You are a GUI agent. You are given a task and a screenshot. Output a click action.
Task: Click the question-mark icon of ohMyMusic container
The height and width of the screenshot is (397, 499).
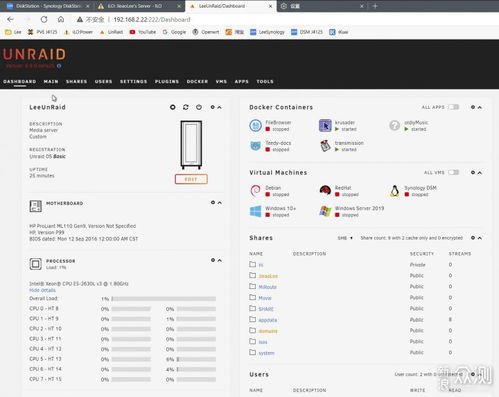[x=394, y=126]
